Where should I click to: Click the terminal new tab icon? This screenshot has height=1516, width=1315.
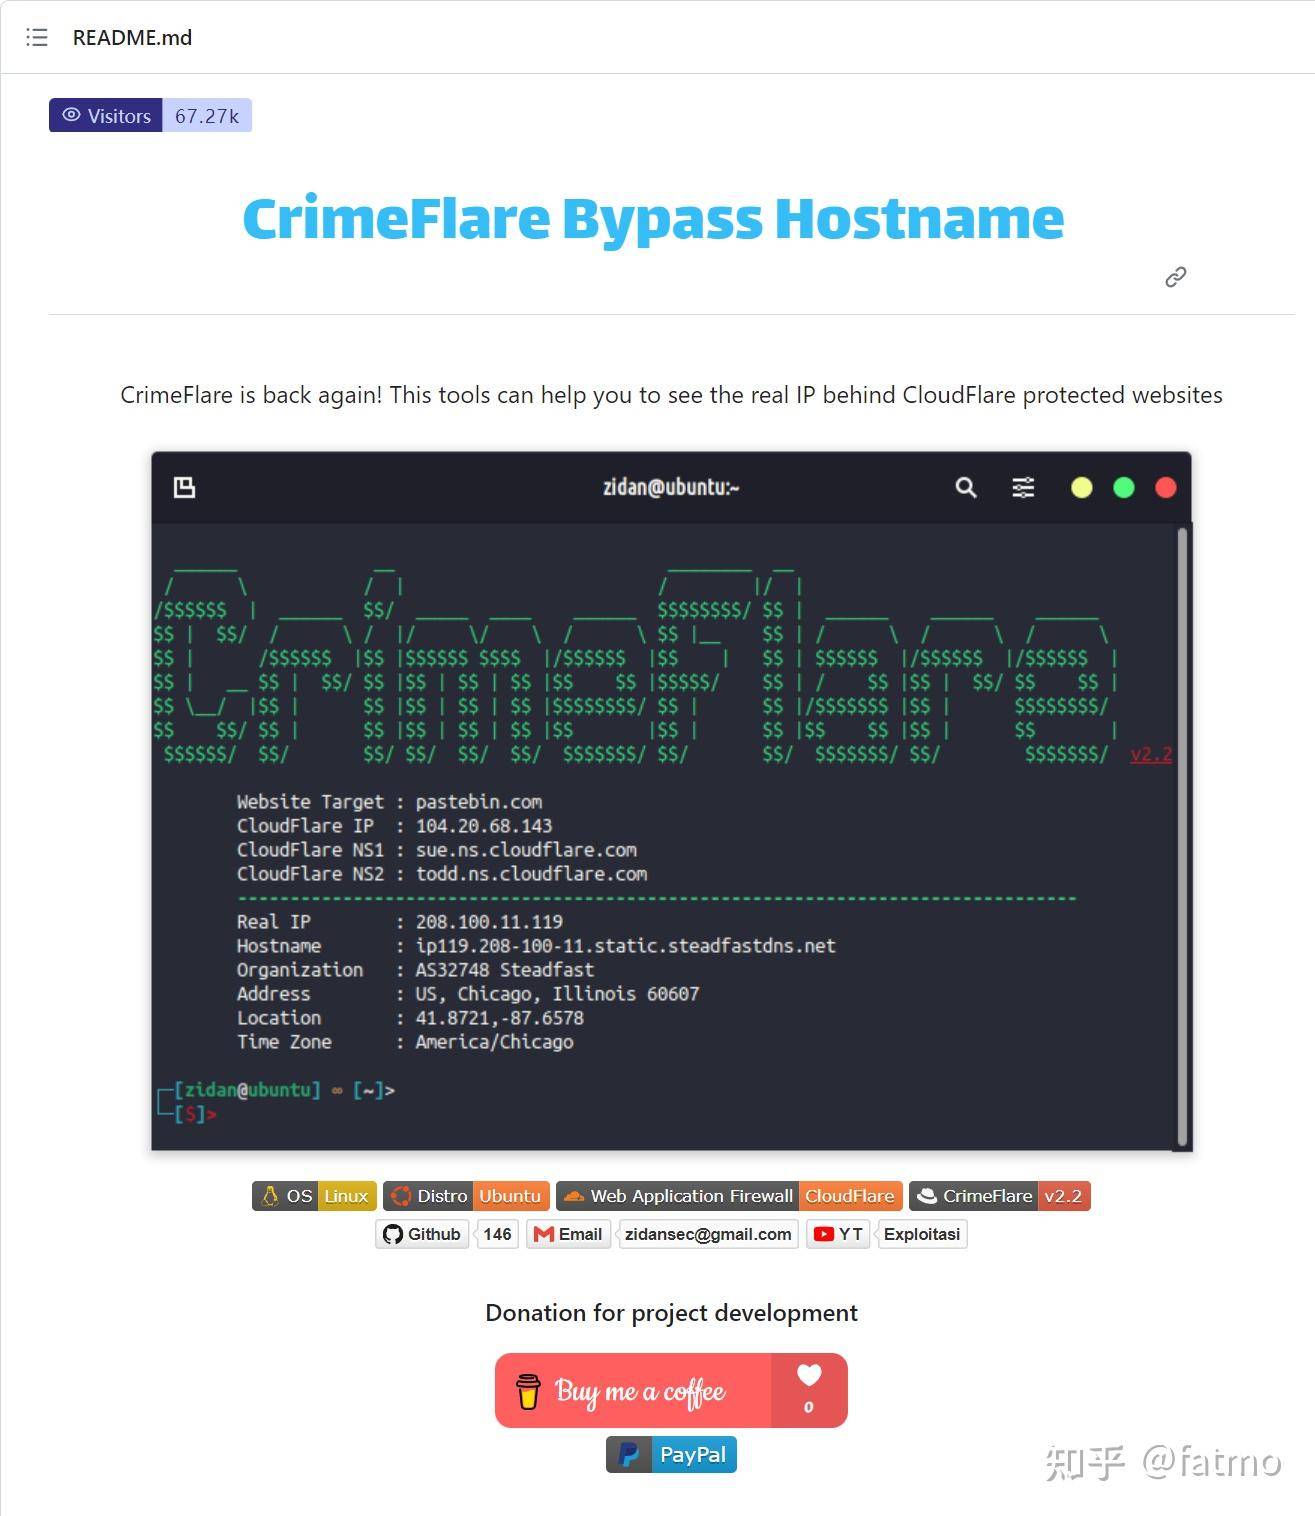tap(184, 487)
